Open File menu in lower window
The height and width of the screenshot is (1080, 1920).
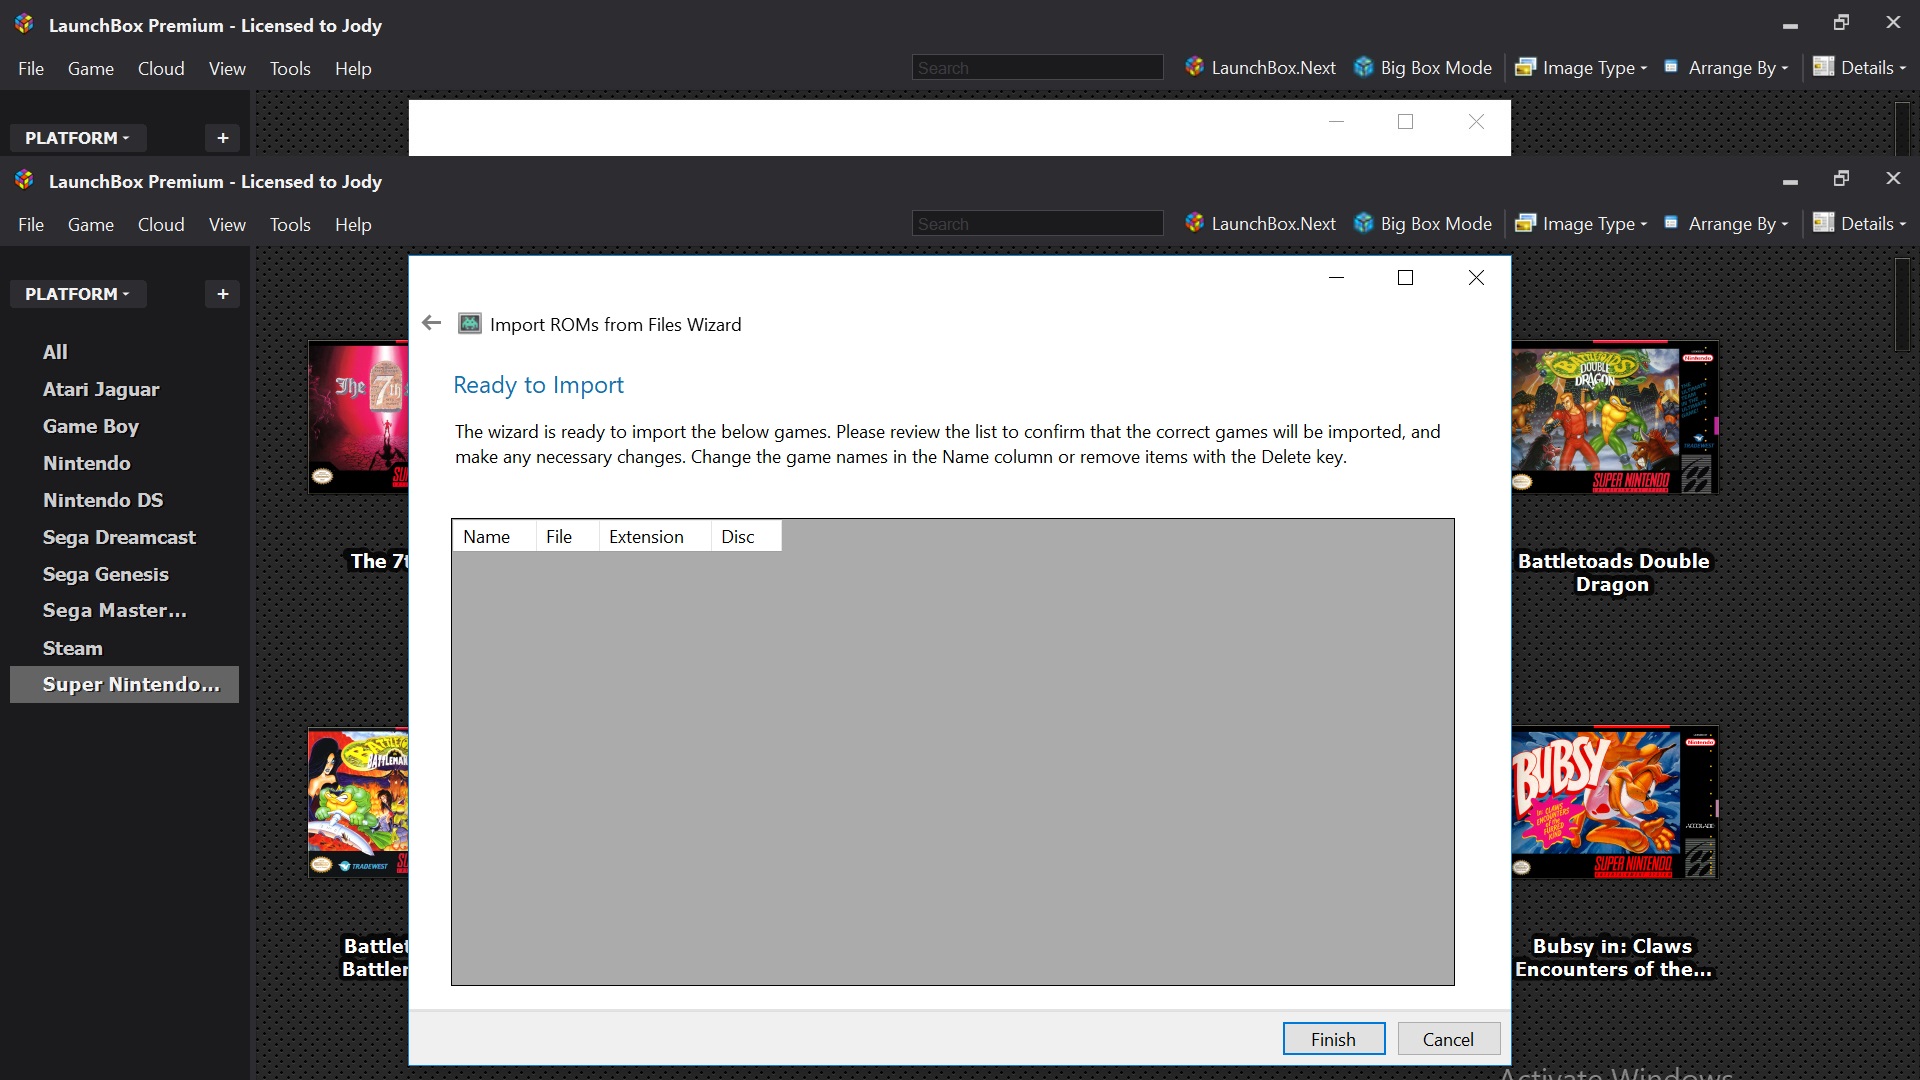click(x=31, y=225)
